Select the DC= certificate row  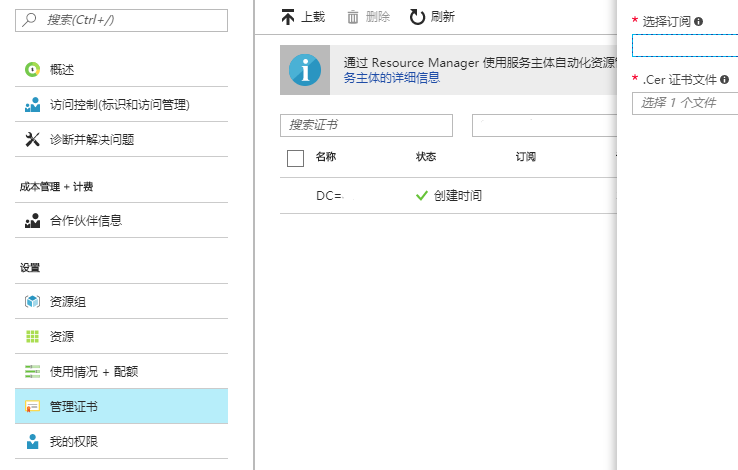point(448,196)
